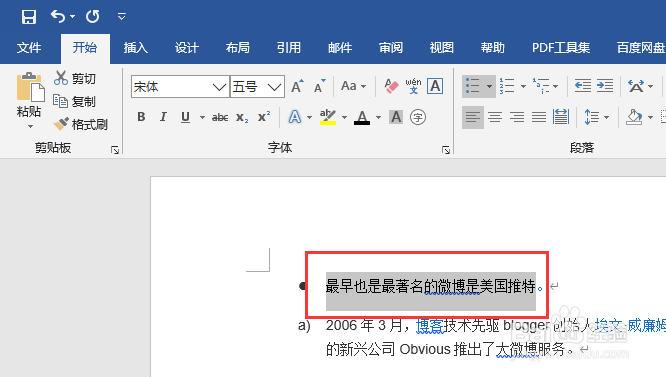Redo the last action
This screenshot has height=377, width=666.
point(93,17)
